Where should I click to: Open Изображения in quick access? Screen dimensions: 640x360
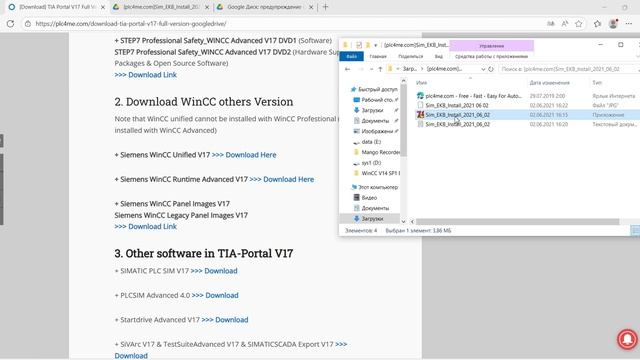(x=376, y=131)
